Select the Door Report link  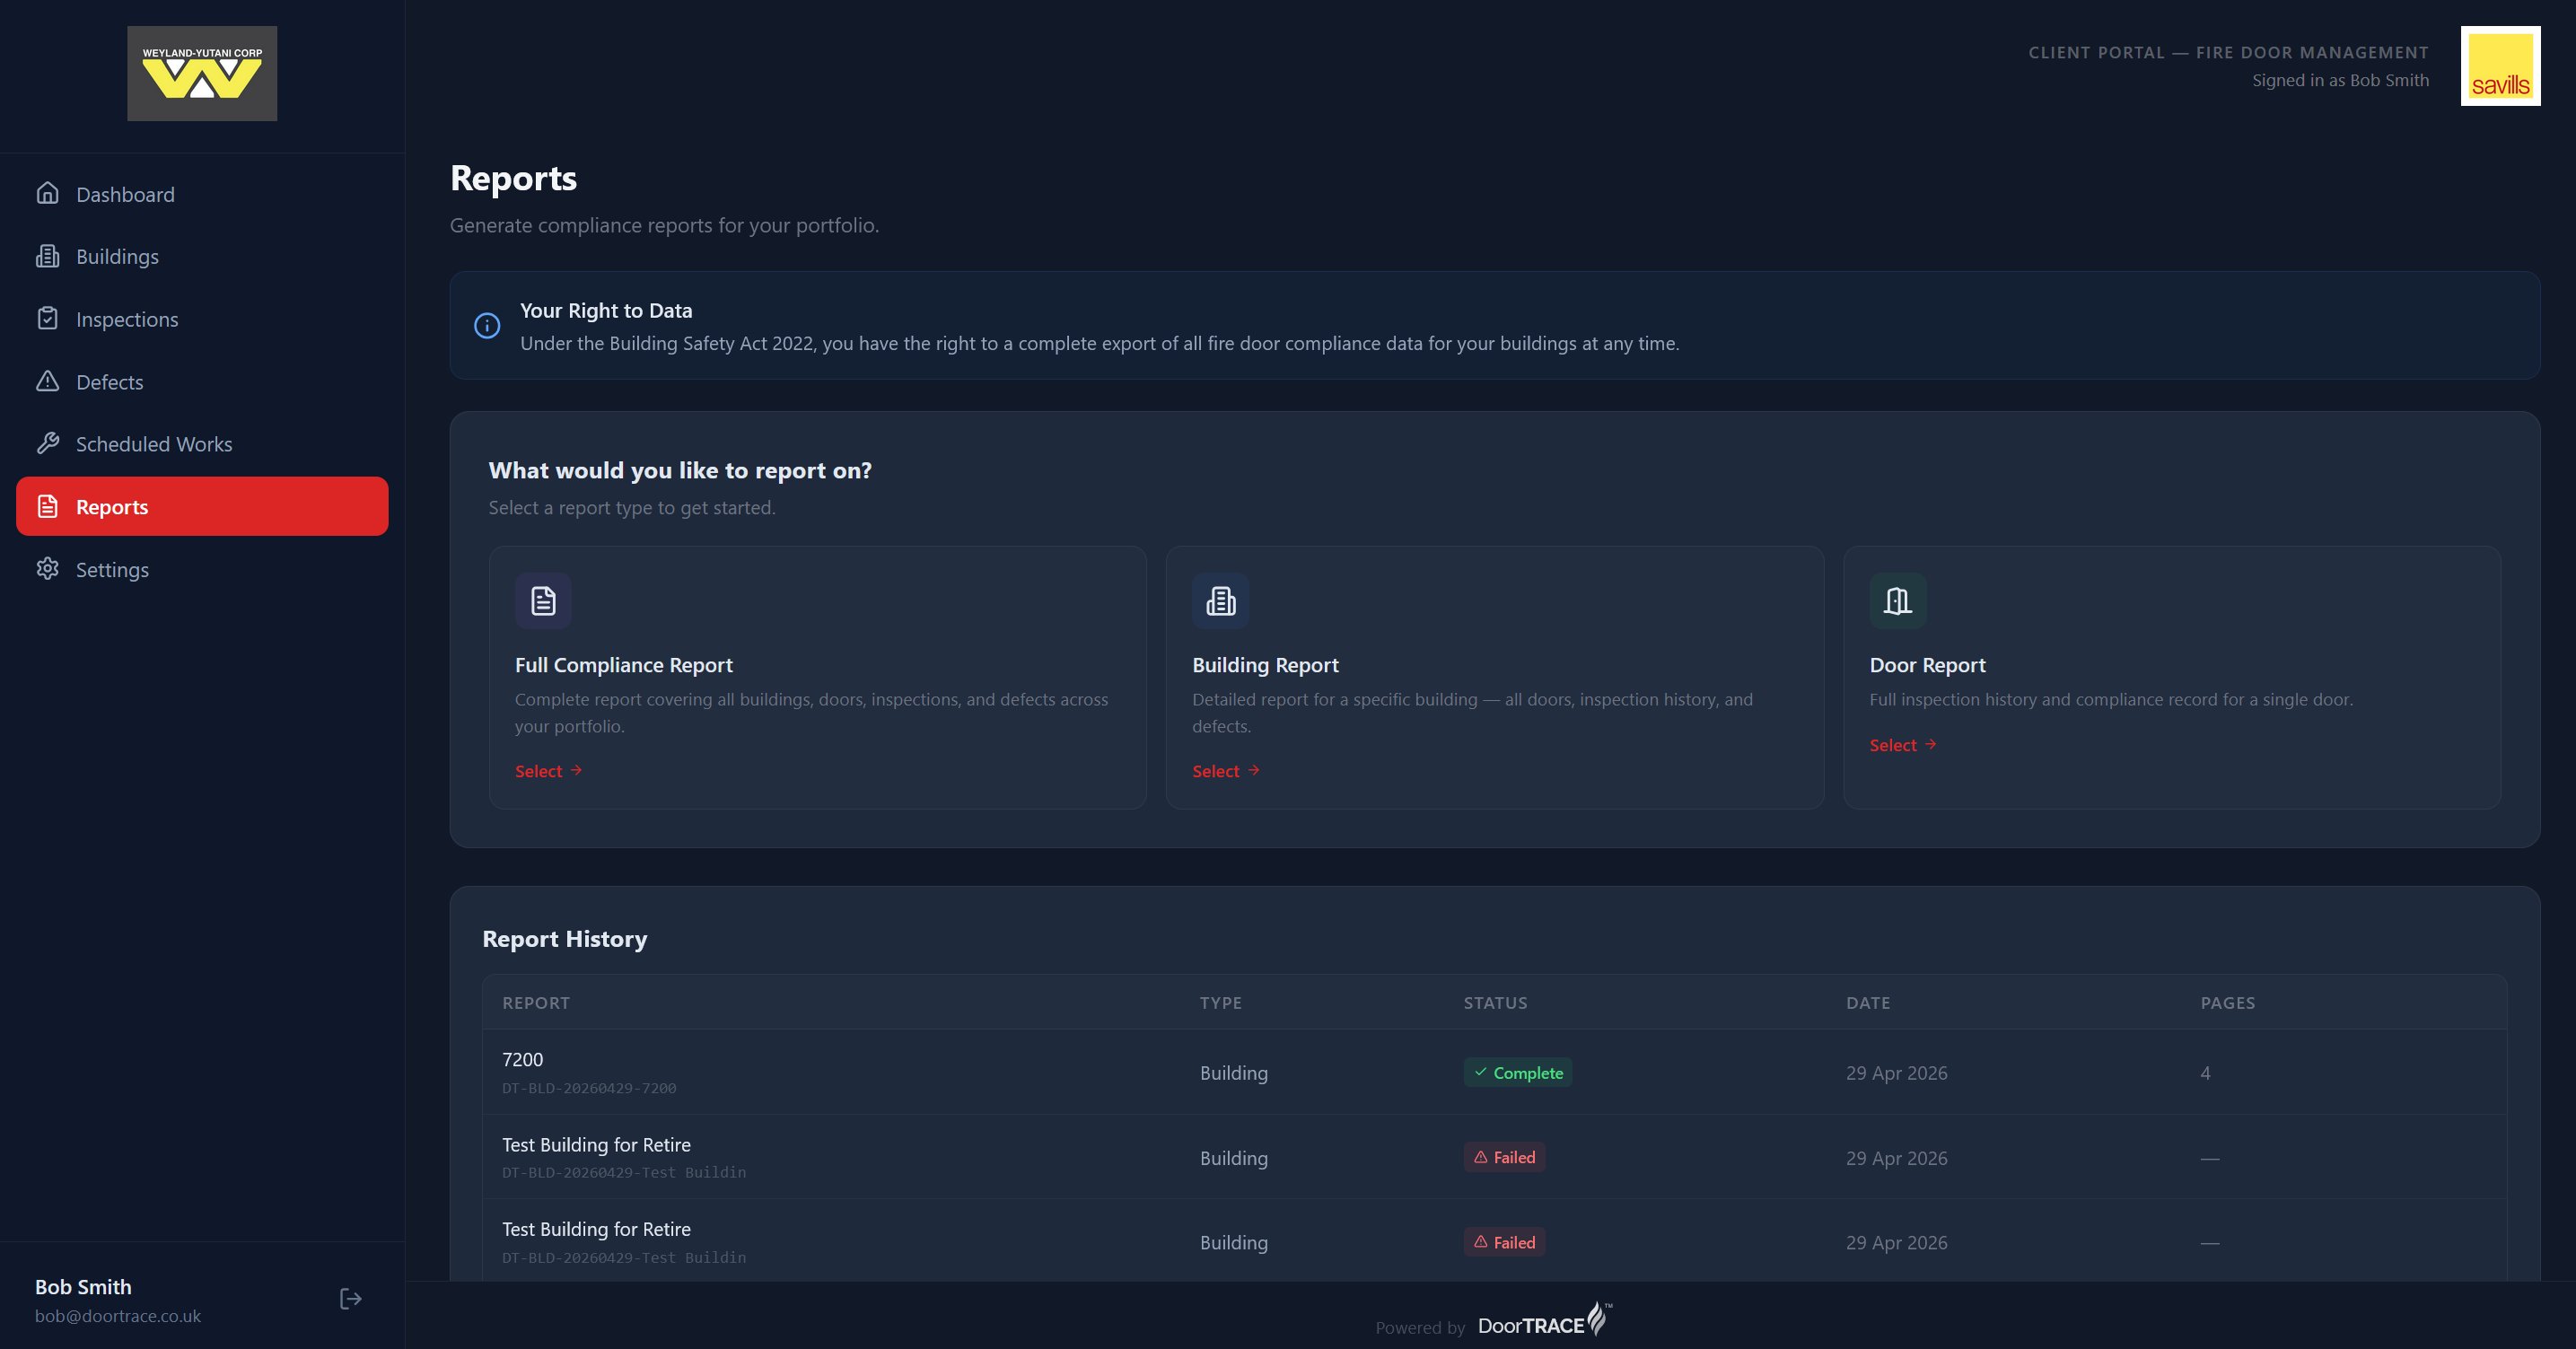click(x=1903, y=745)
